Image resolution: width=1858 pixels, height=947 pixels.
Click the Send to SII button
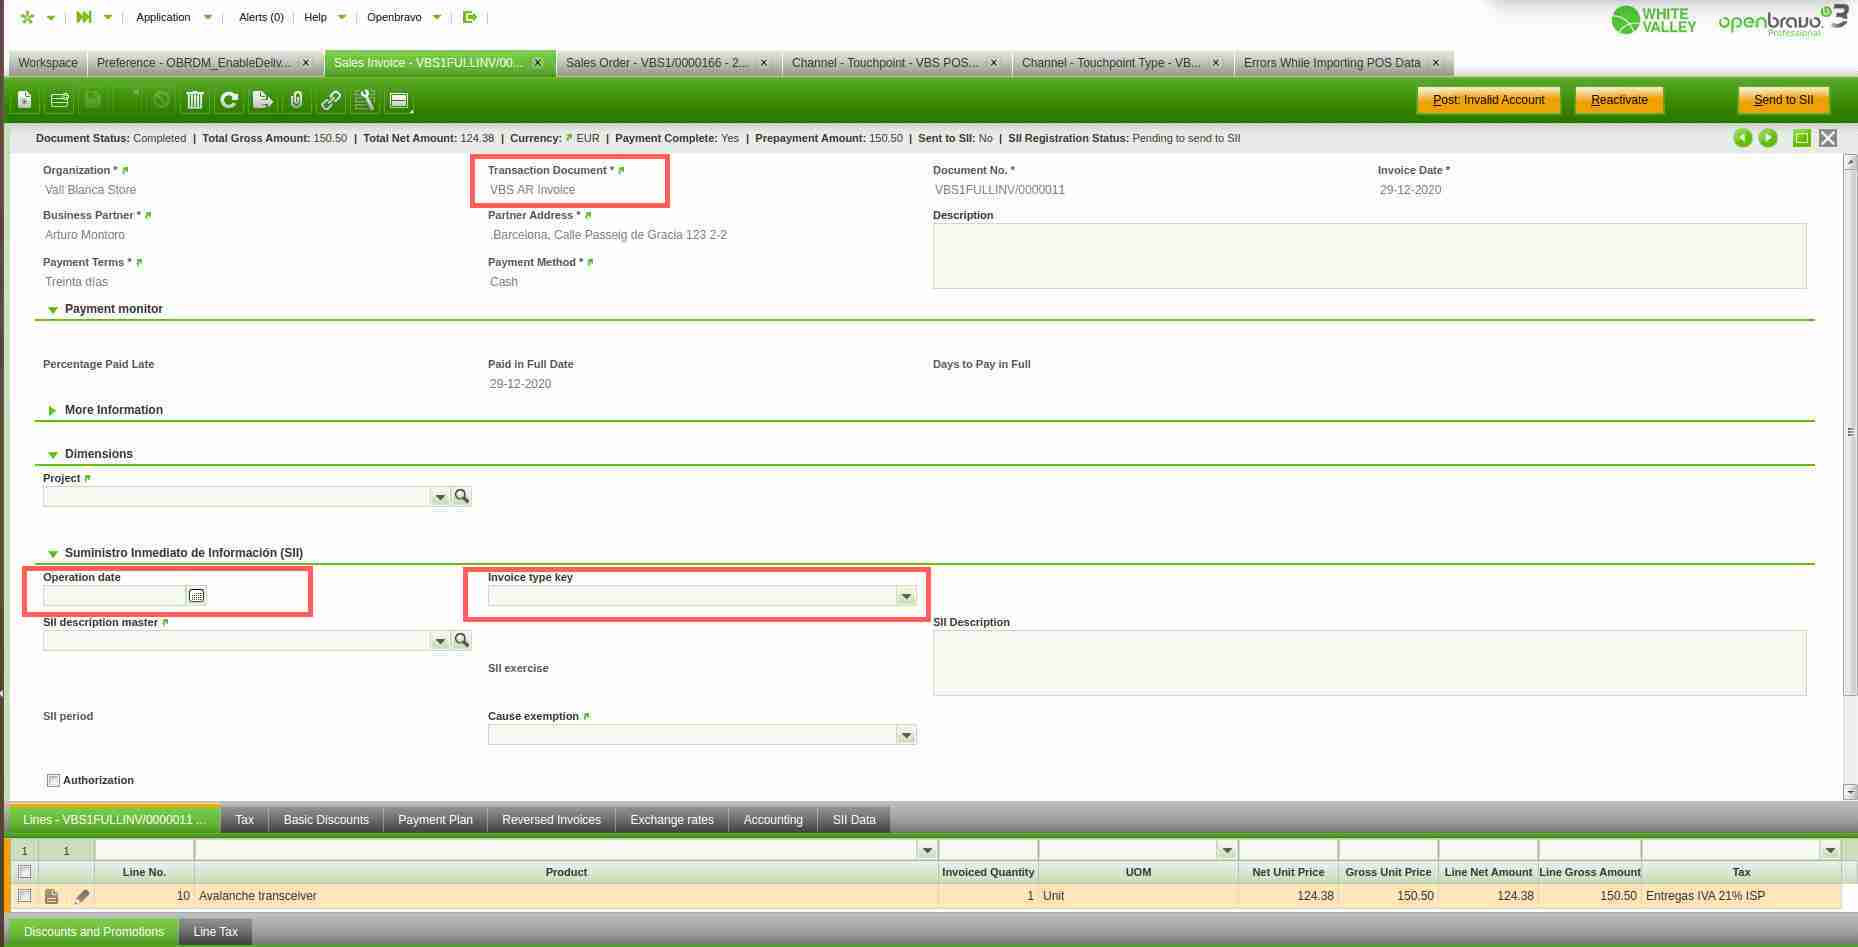pyautogui.click(x=1783, y=100)
